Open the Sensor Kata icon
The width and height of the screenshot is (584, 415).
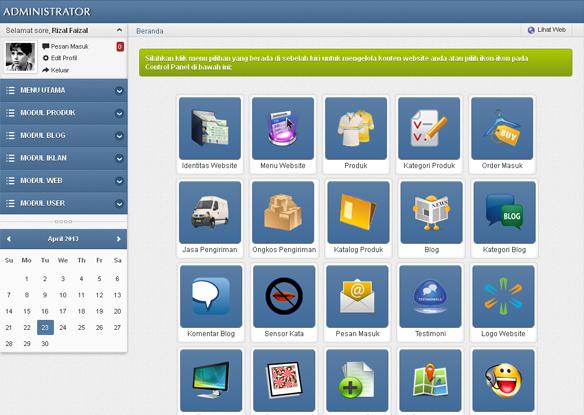284,297
